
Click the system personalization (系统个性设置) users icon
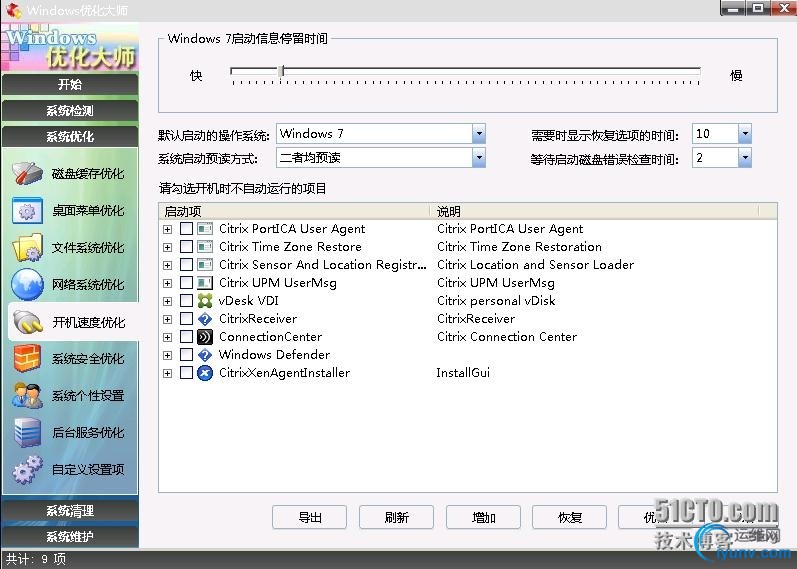[27, 396]
